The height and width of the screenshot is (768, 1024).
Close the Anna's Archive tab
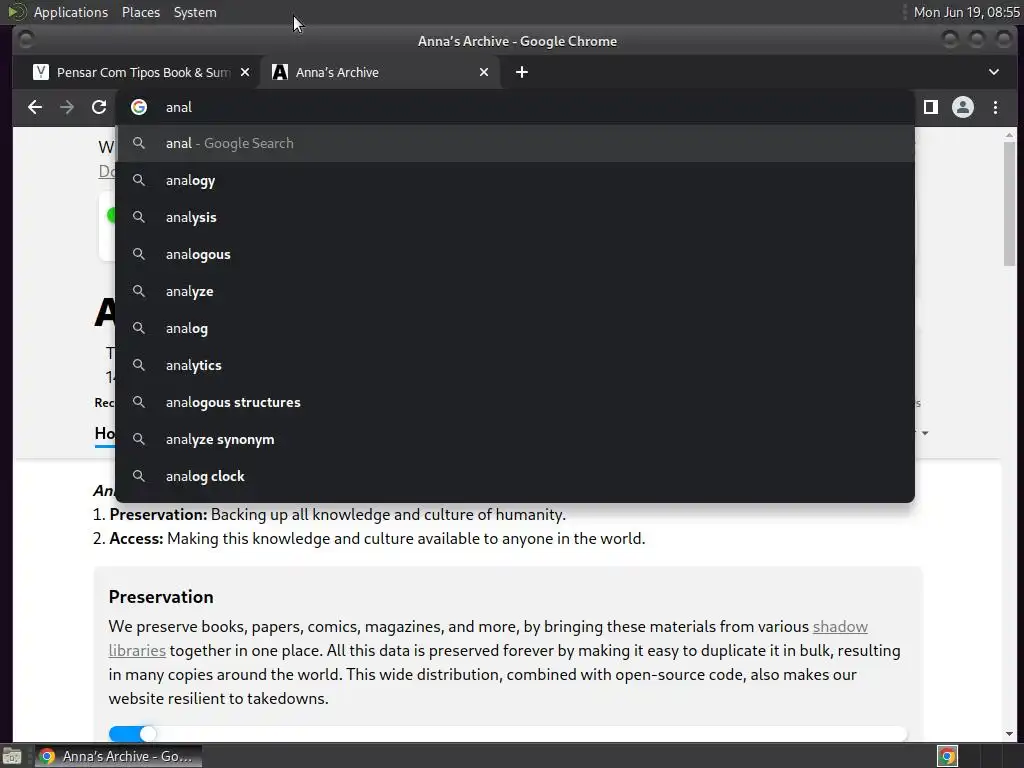tap(484, 72)
